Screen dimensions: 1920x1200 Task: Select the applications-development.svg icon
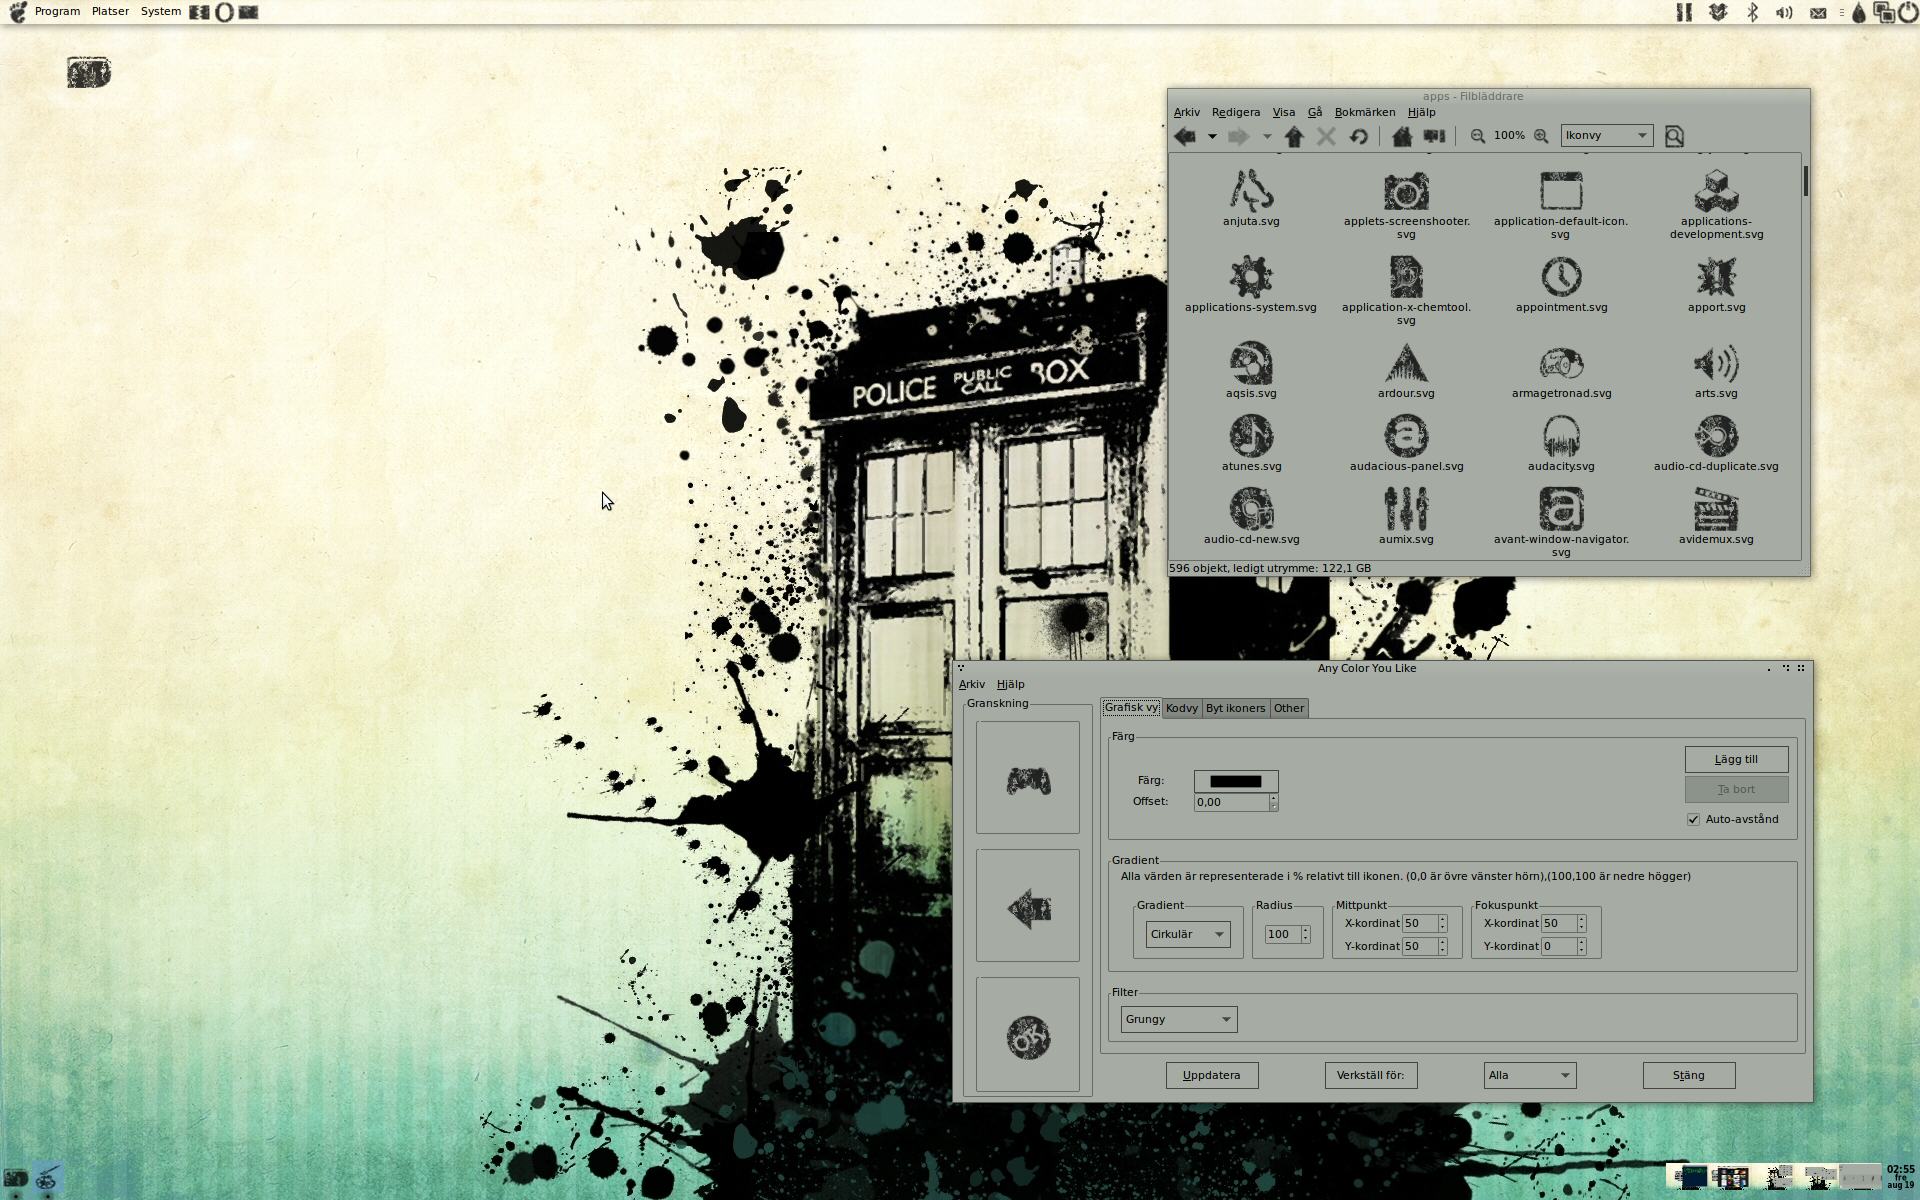[1716, 190]
